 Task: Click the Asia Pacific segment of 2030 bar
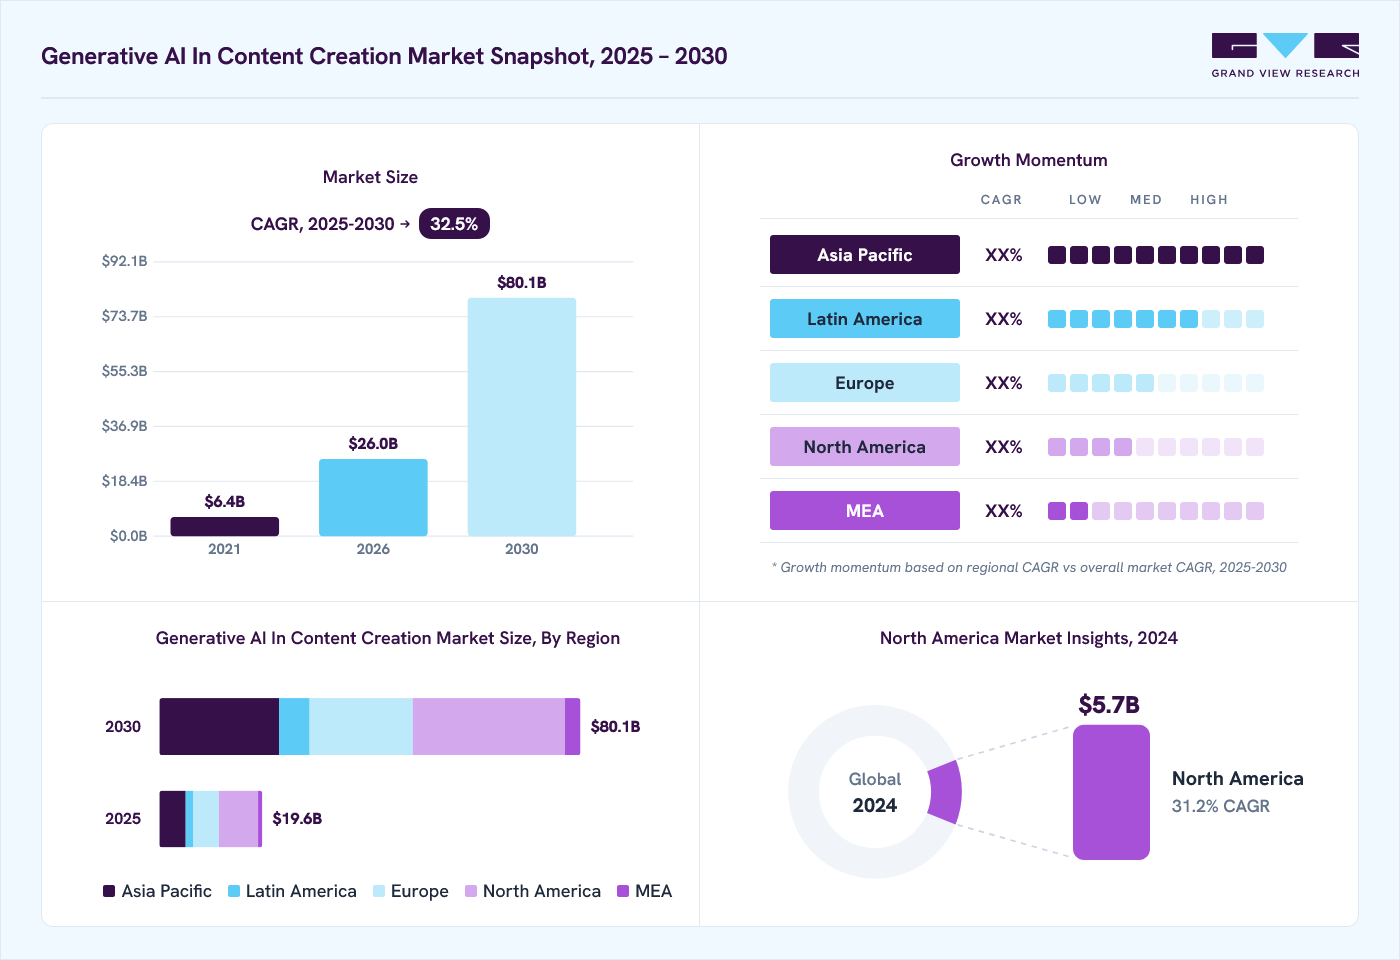(219, 726)
